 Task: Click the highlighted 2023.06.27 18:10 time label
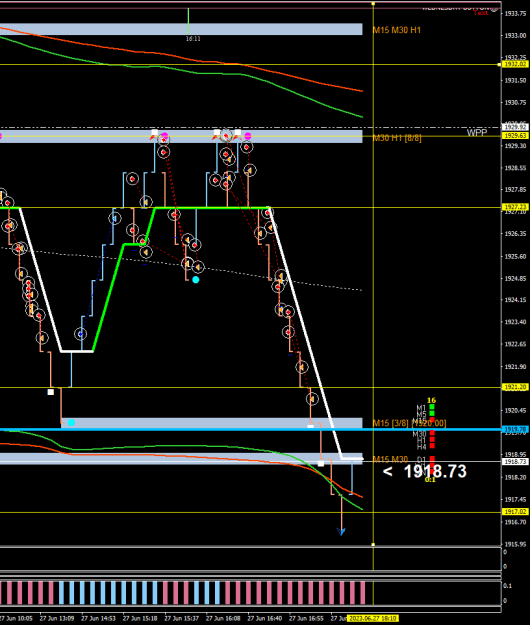[373, 619]
